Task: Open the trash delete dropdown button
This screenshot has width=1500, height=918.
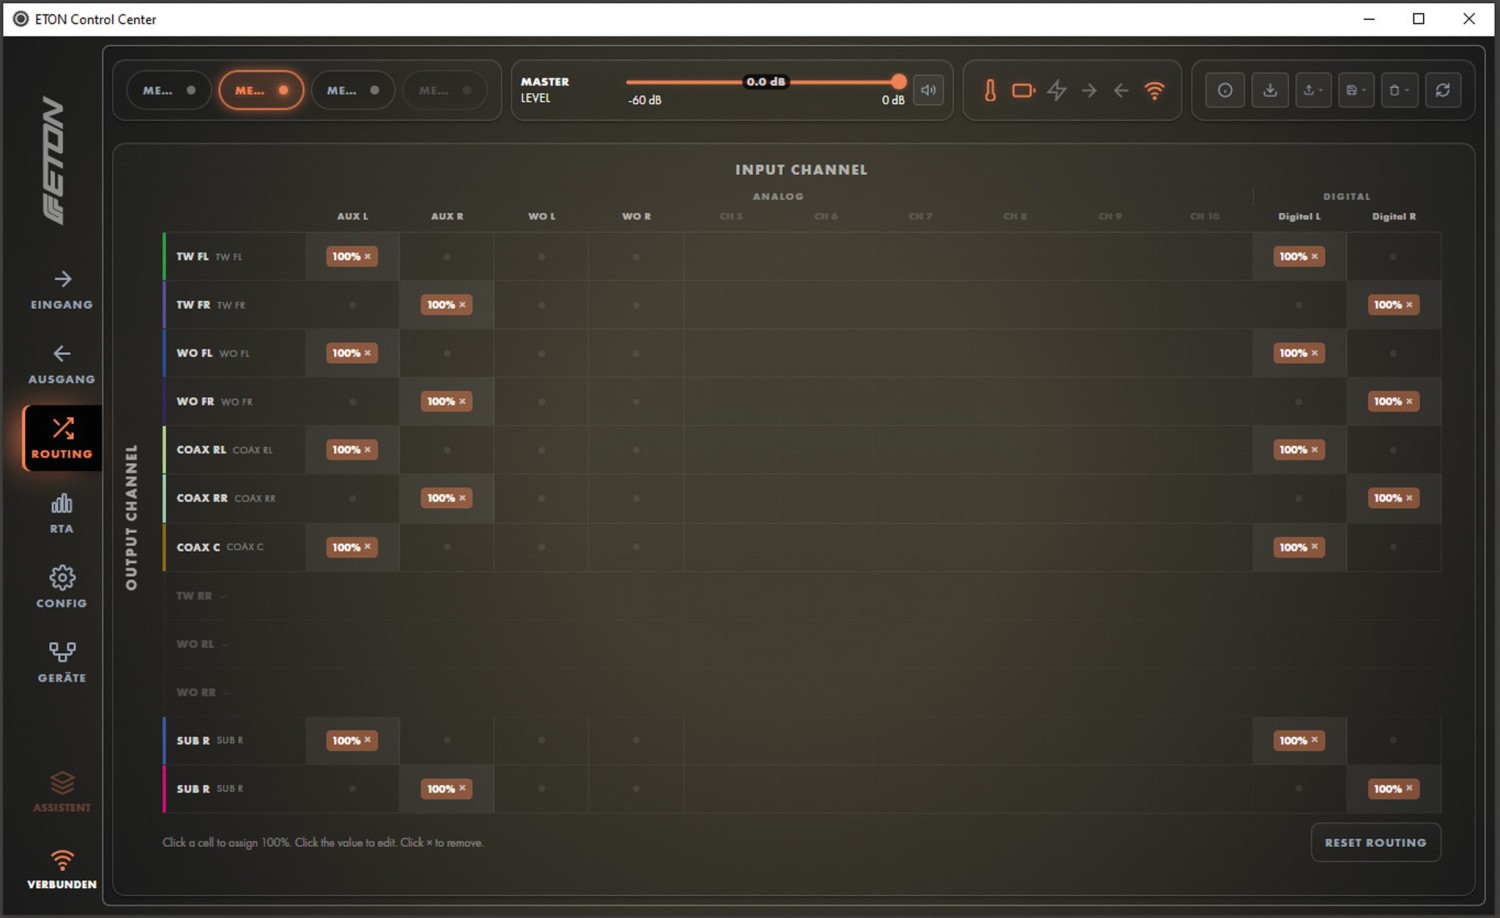Action: [x=1399, y=90]
